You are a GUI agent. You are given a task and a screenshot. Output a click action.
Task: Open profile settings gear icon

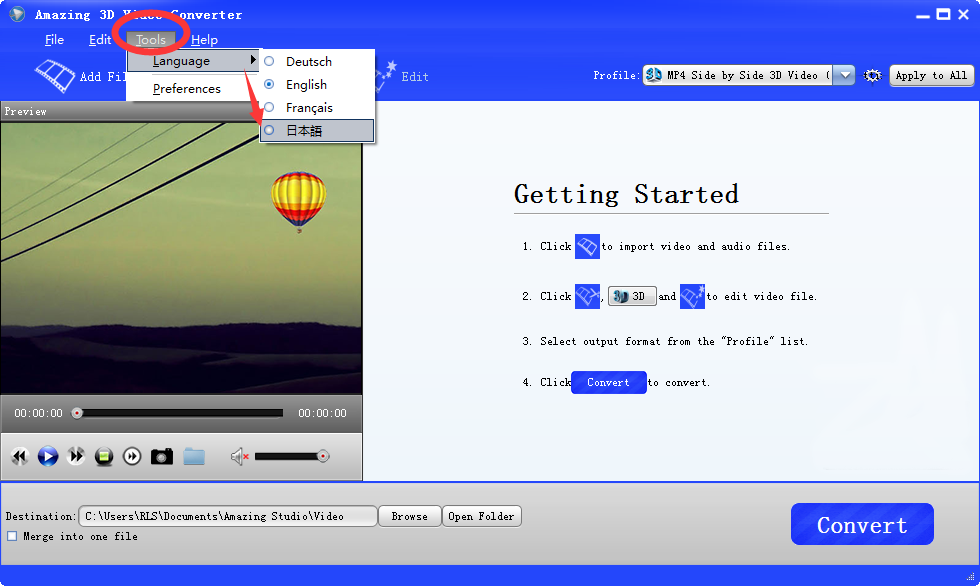click(x=872, y=76)
